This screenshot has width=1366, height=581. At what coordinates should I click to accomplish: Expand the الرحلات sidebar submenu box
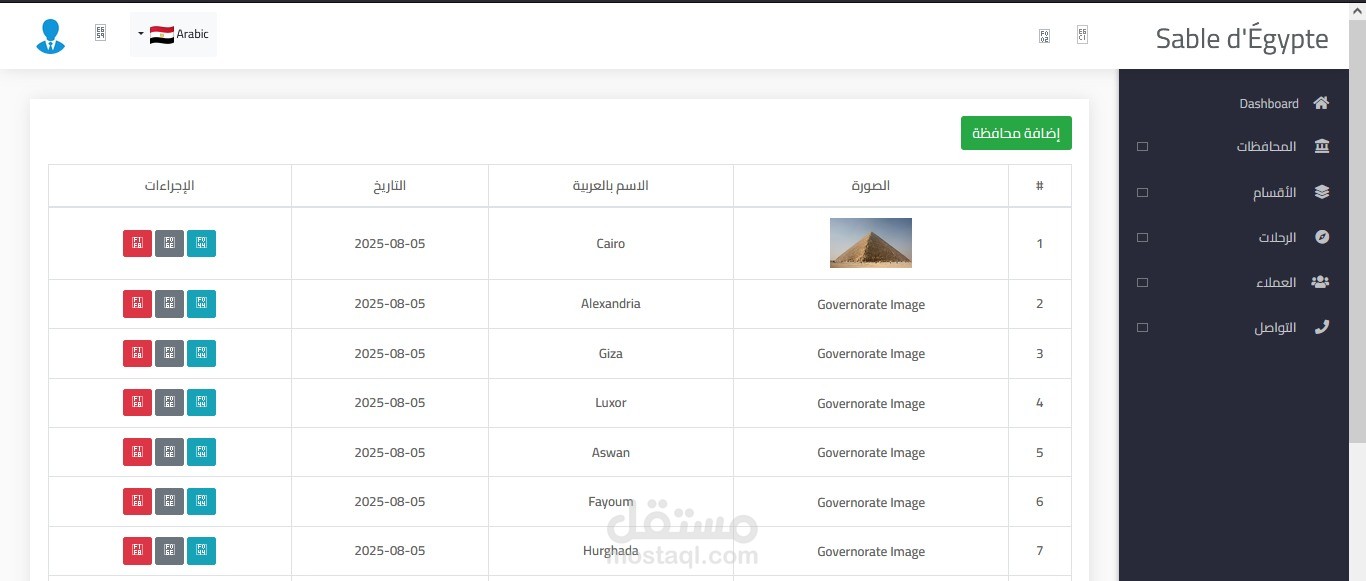click(x=1143, y=237)
